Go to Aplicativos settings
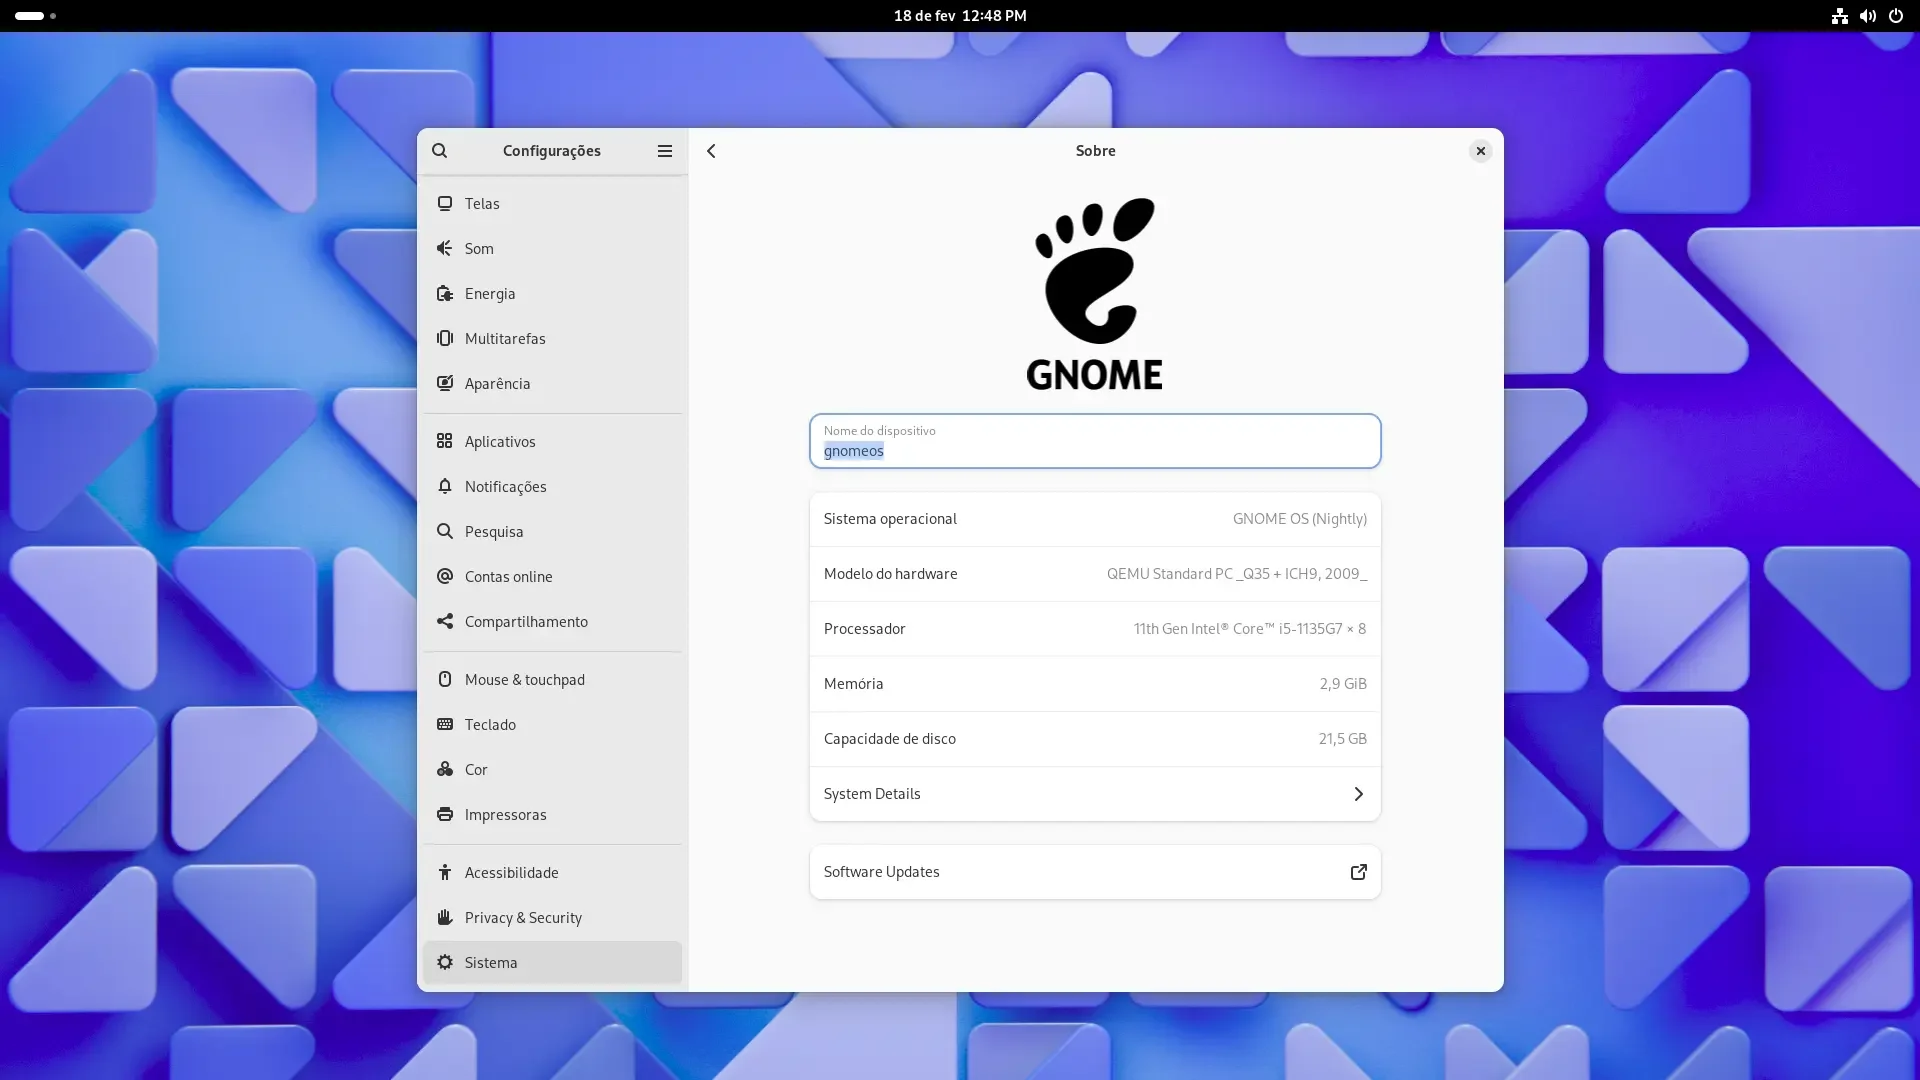Screen dimensions: 1920x1080 (552, 441)
